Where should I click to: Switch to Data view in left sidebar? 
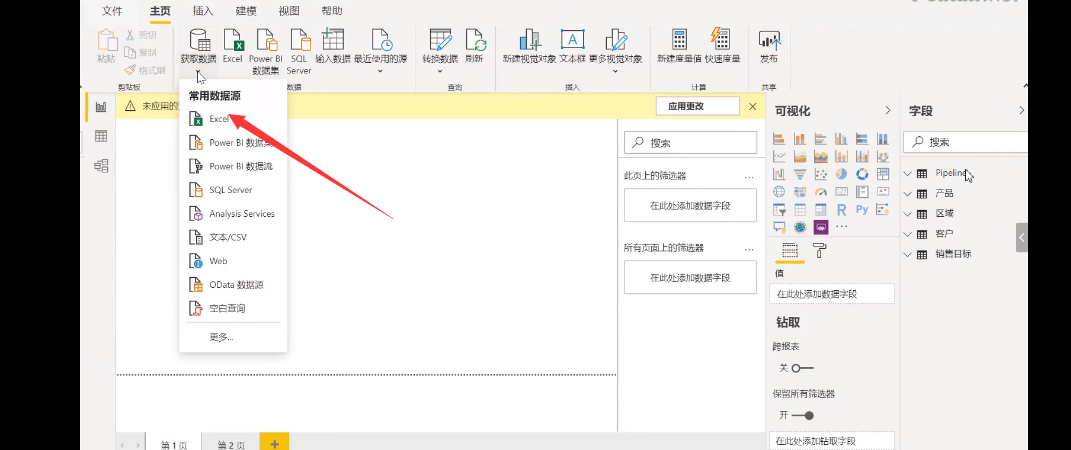coord(101,136)
